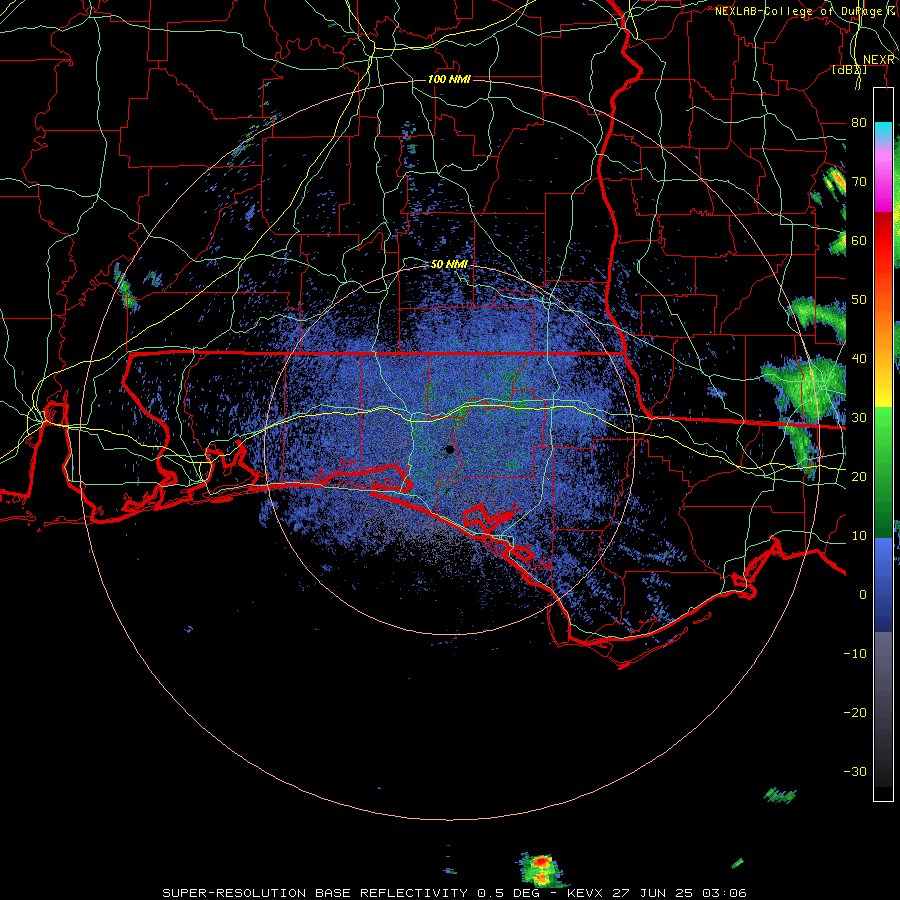Click the "-10" value on the dBZ scale
Screen dimensions: 900x900
855,654
